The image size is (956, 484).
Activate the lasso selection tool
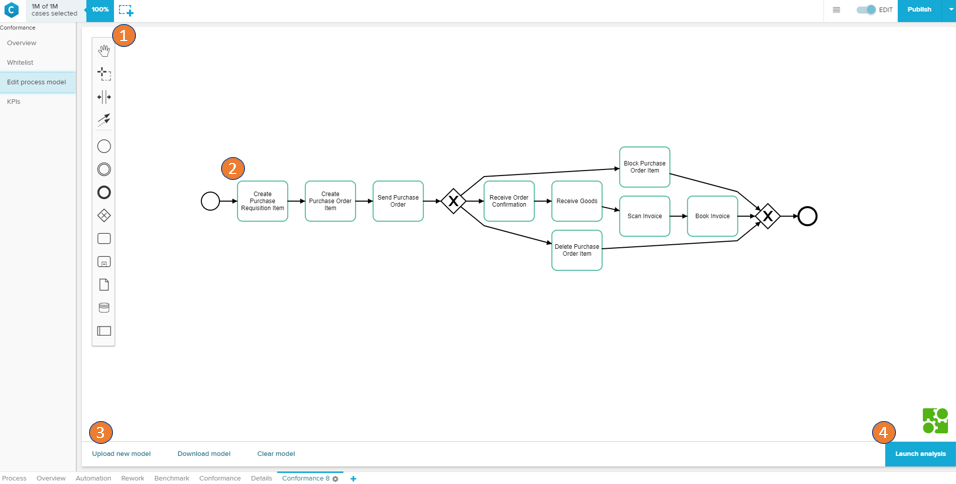coord(104,74)
